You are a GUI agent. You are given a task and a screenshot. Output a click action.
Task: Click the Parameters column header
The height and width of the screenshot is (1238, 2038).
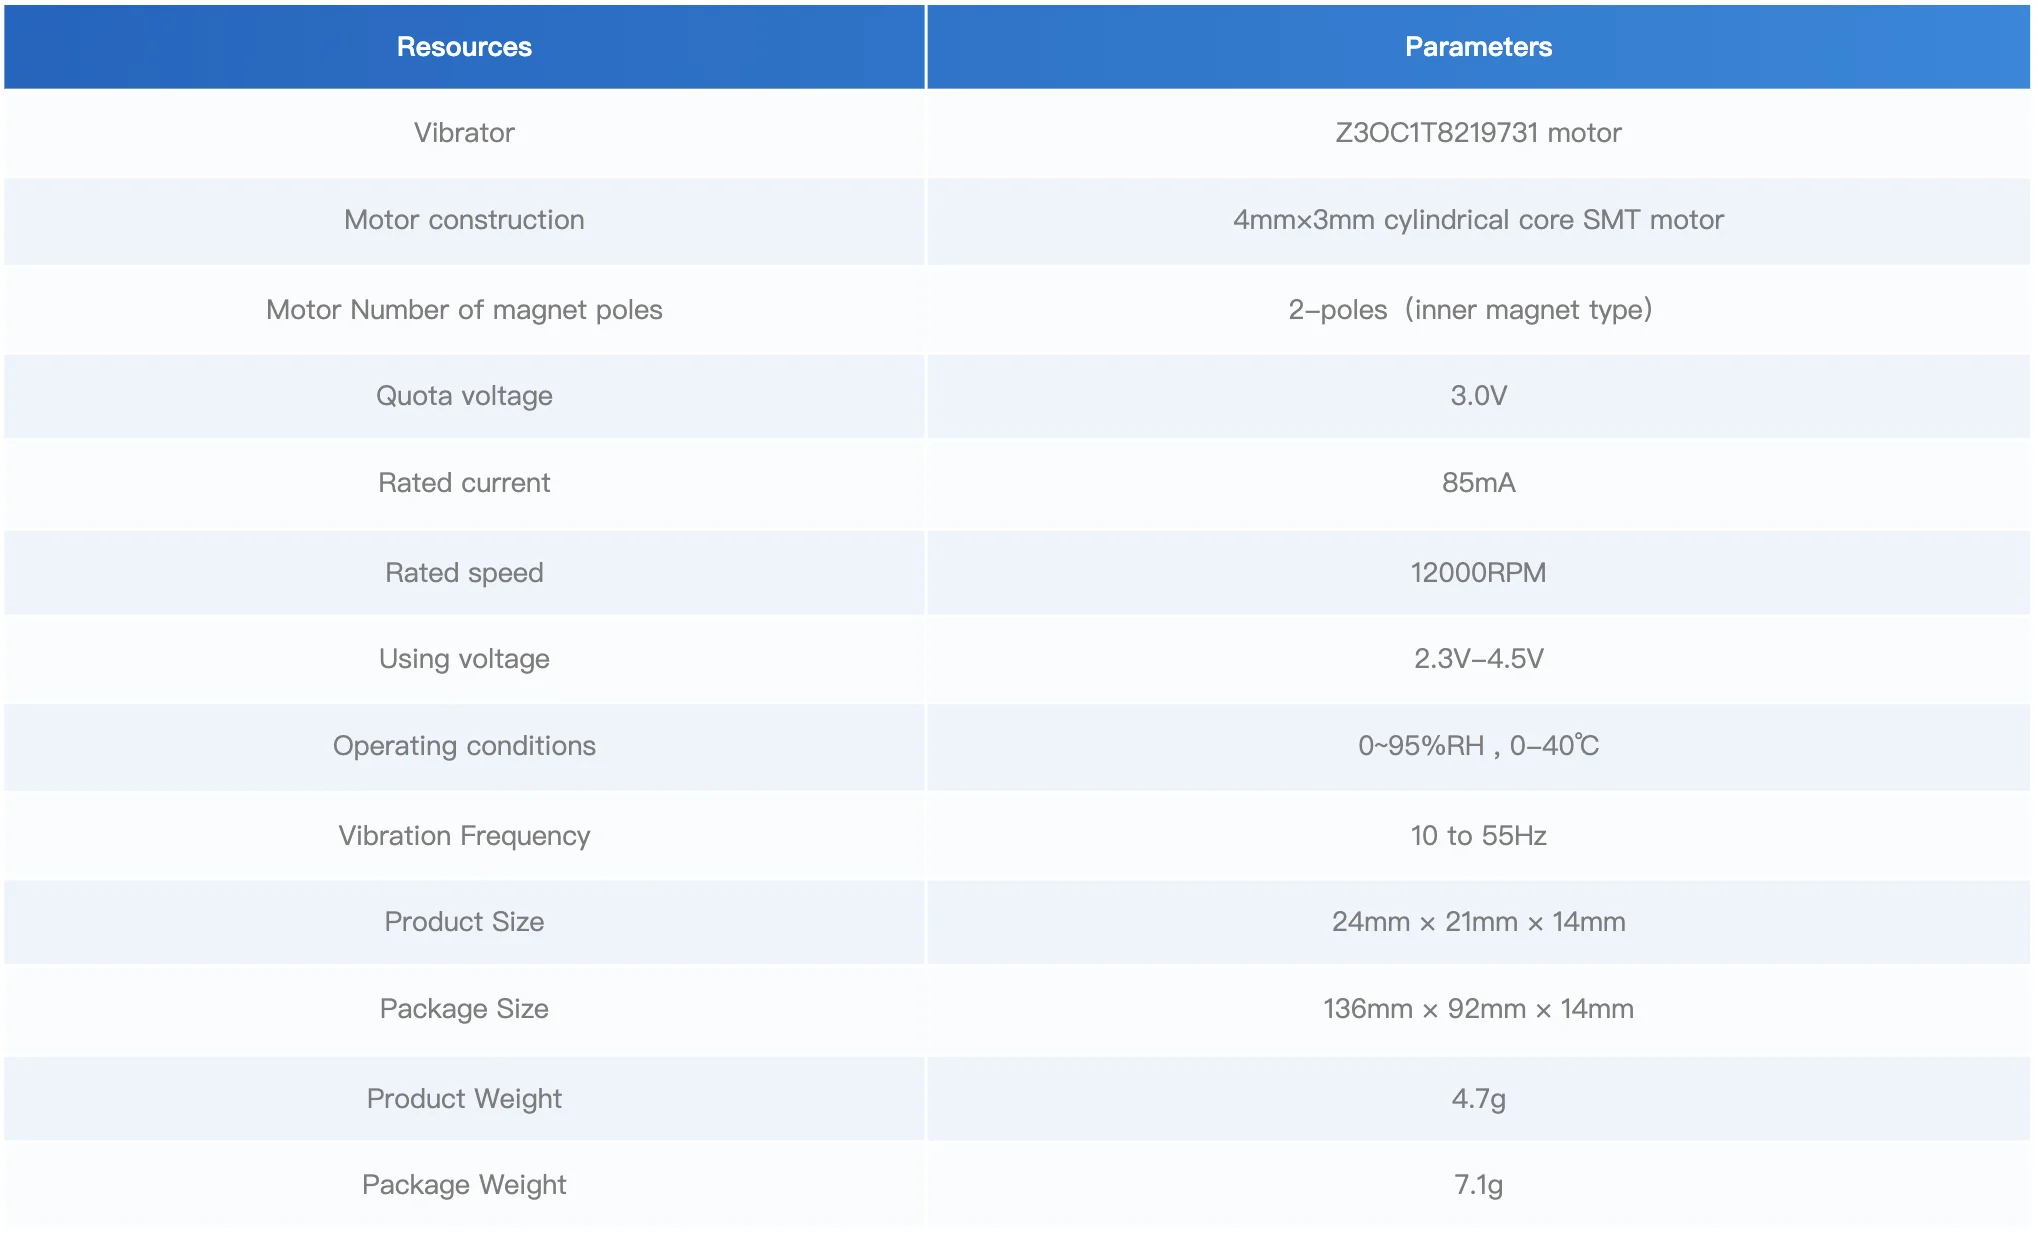point(1478,47)
